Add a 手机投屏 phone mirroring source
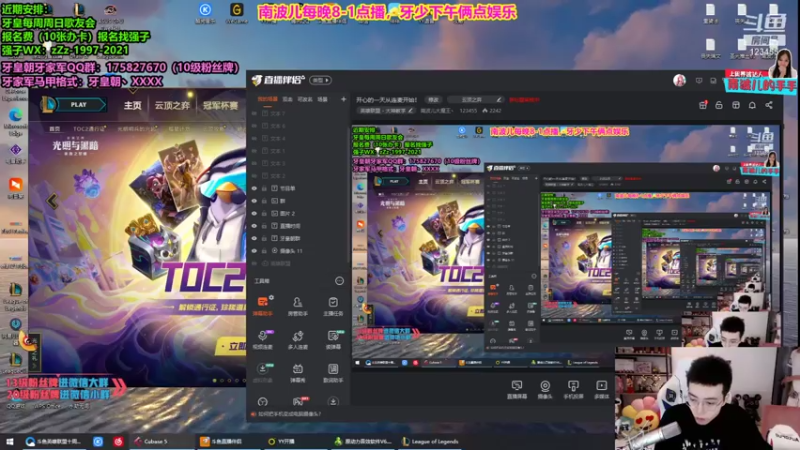The image size is (800, 450). click(573, 389)
